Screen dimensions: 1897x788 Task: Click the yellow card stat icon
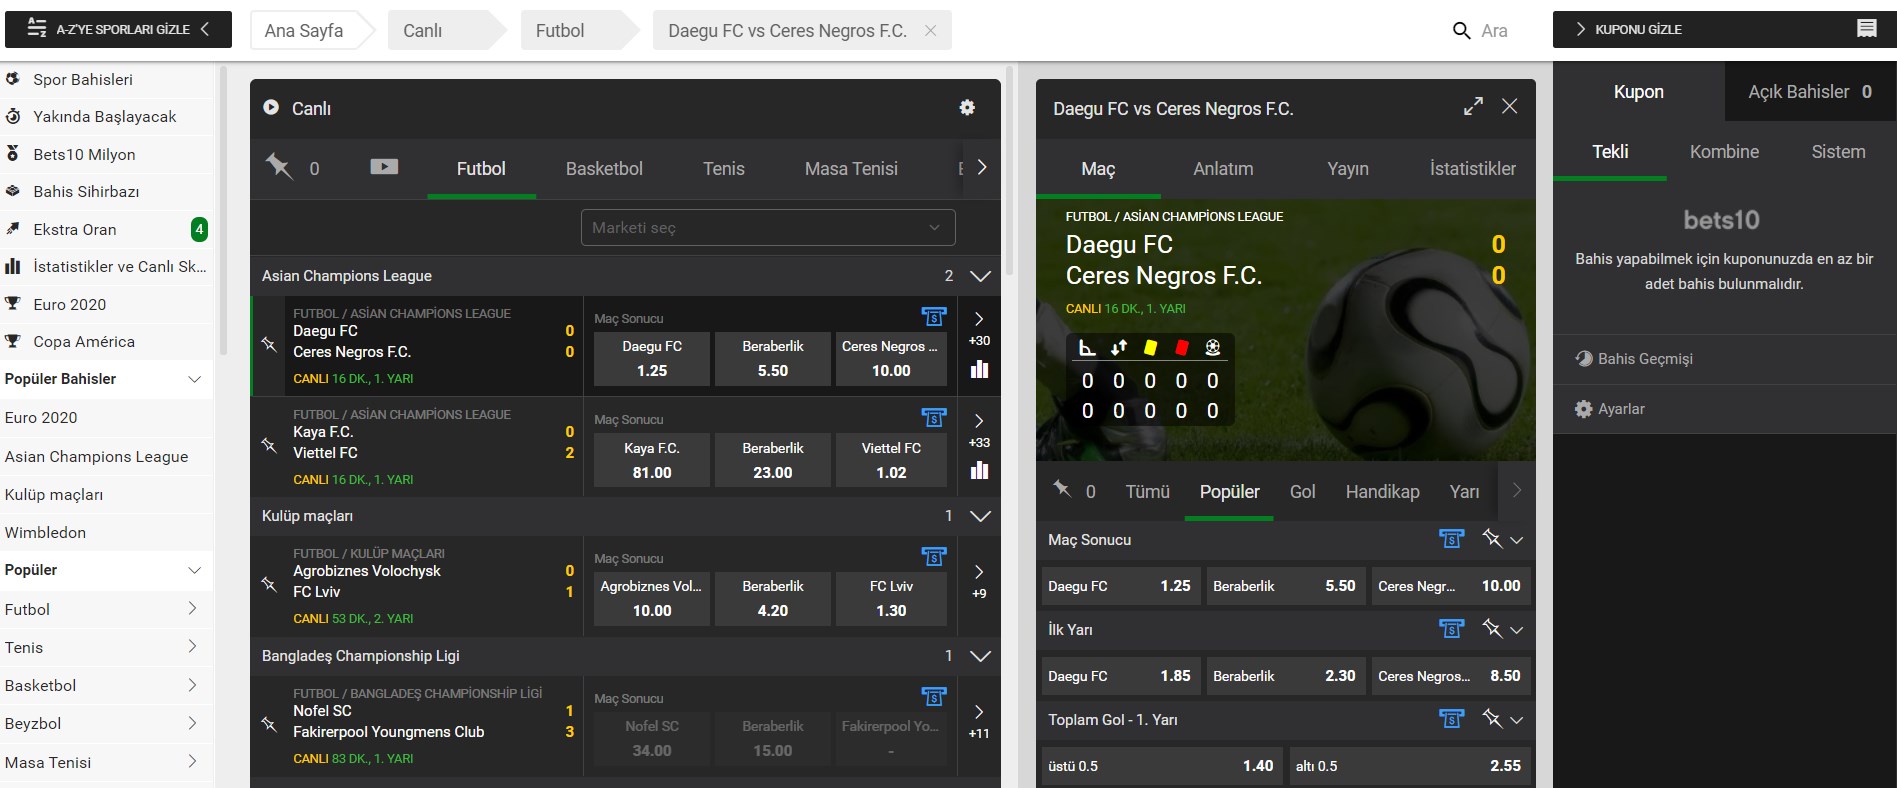click(1150, 348)
